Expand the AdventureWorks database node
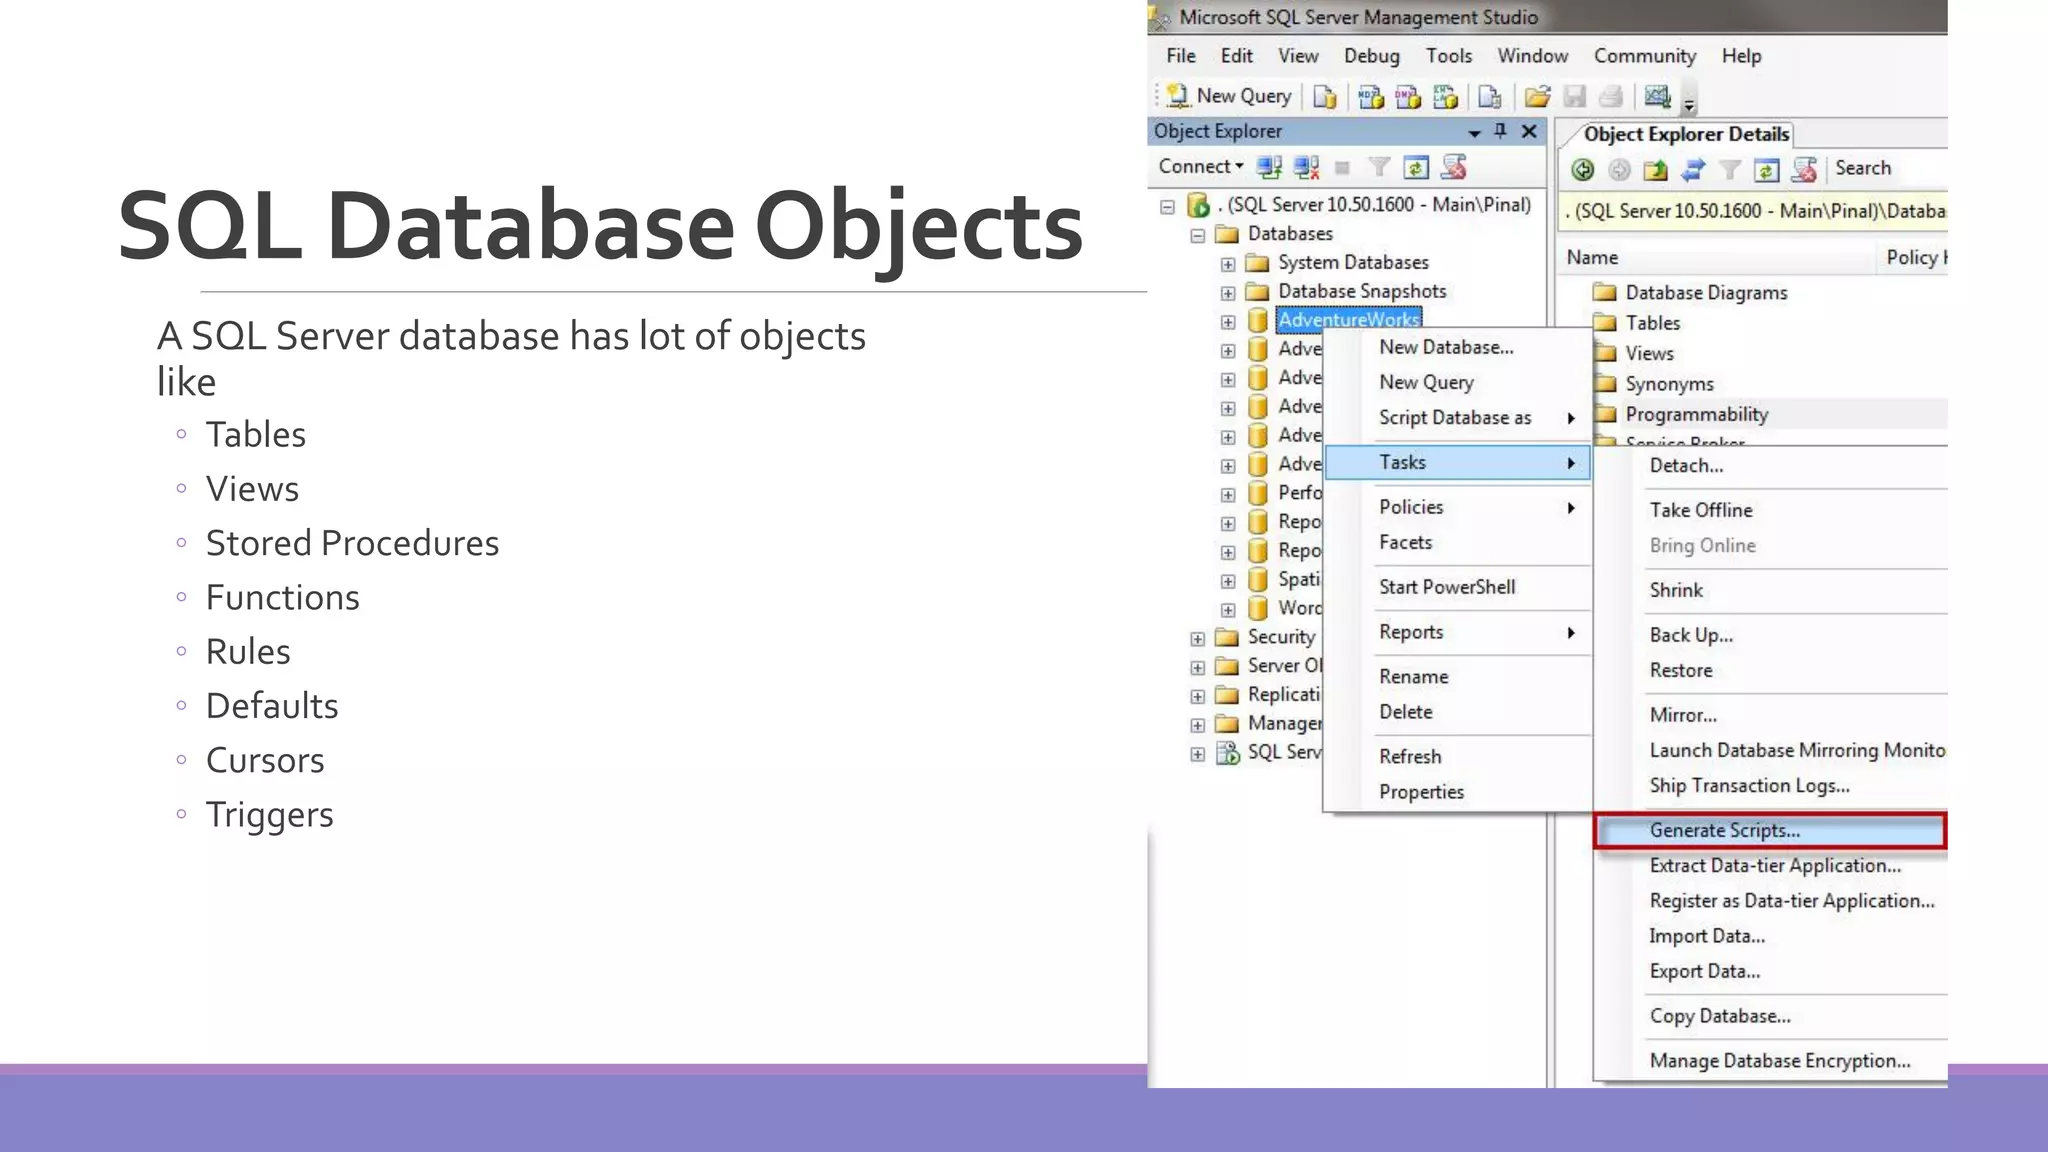Viewport: 2048px width, 1152px height. click(1228, 322)
